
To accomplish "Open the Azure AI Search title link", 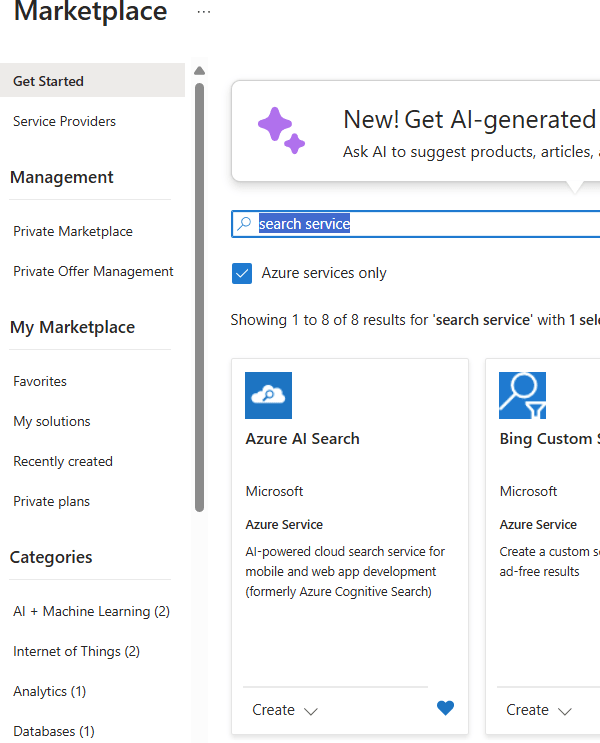I will point(302,438).
